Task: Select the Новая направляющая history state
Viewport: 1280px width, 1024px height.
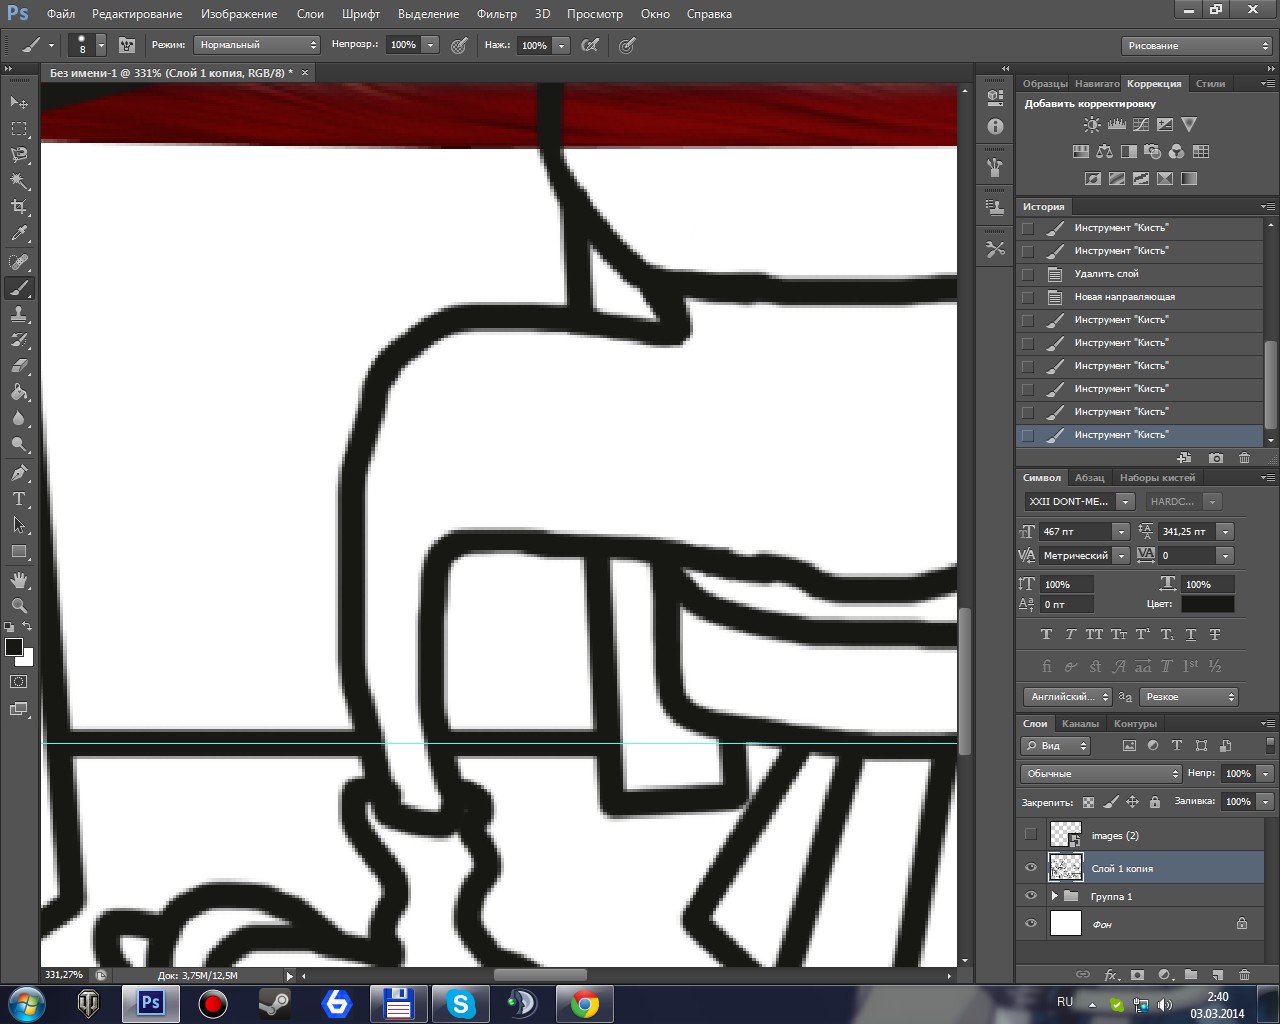Action: [1140, 297]
